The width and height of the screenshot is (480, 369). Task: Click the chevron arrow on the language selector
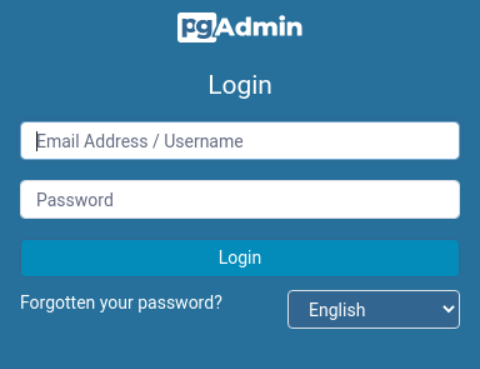coord(448,309)
